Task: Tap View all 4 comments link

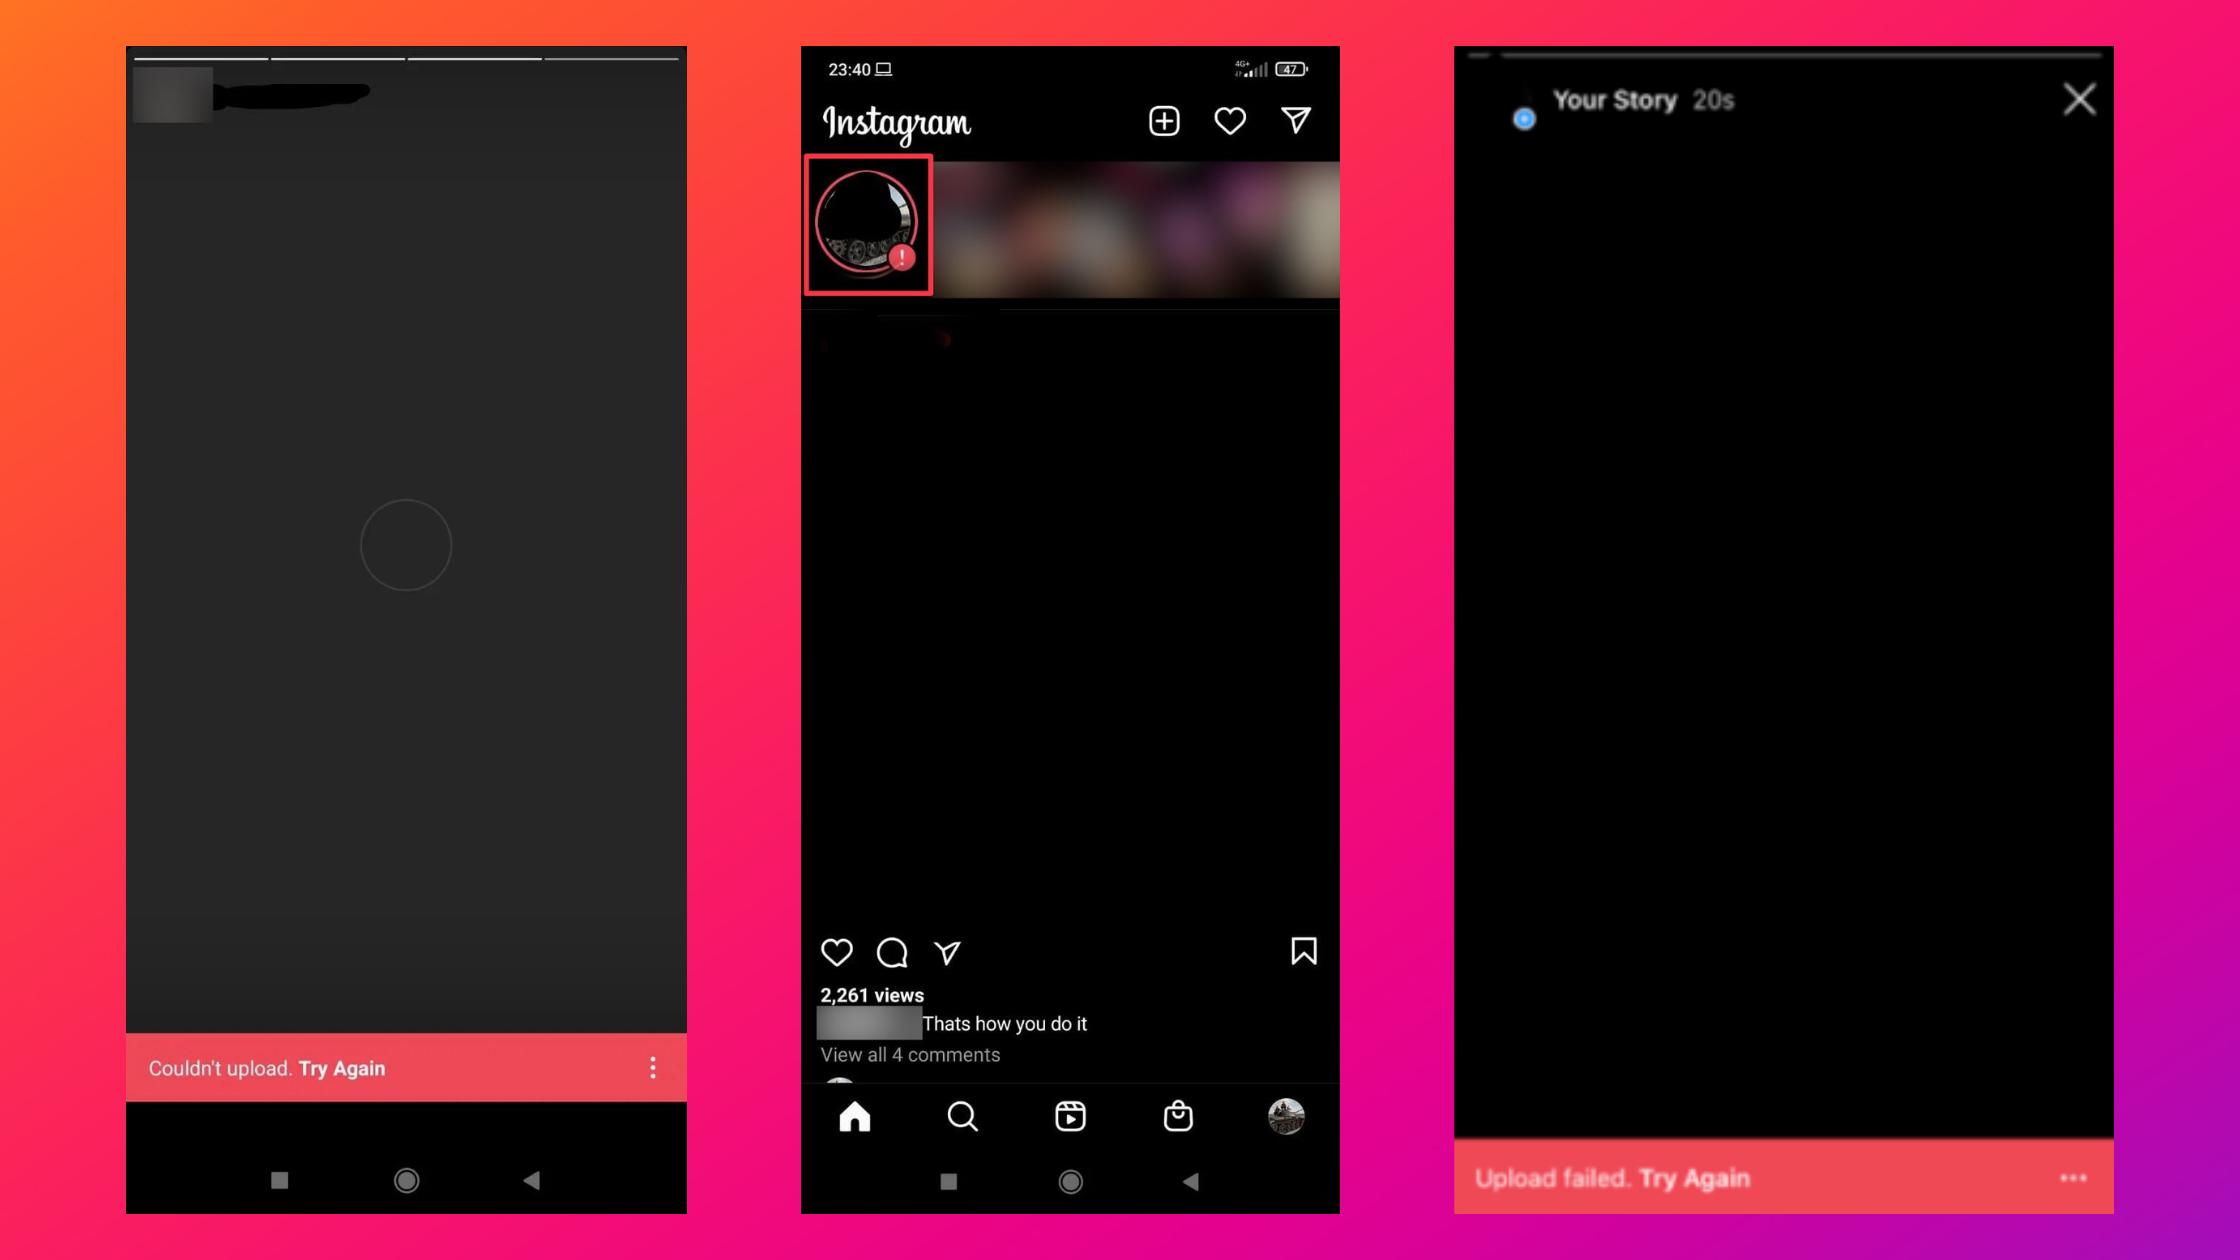Action: [909, 1055]
